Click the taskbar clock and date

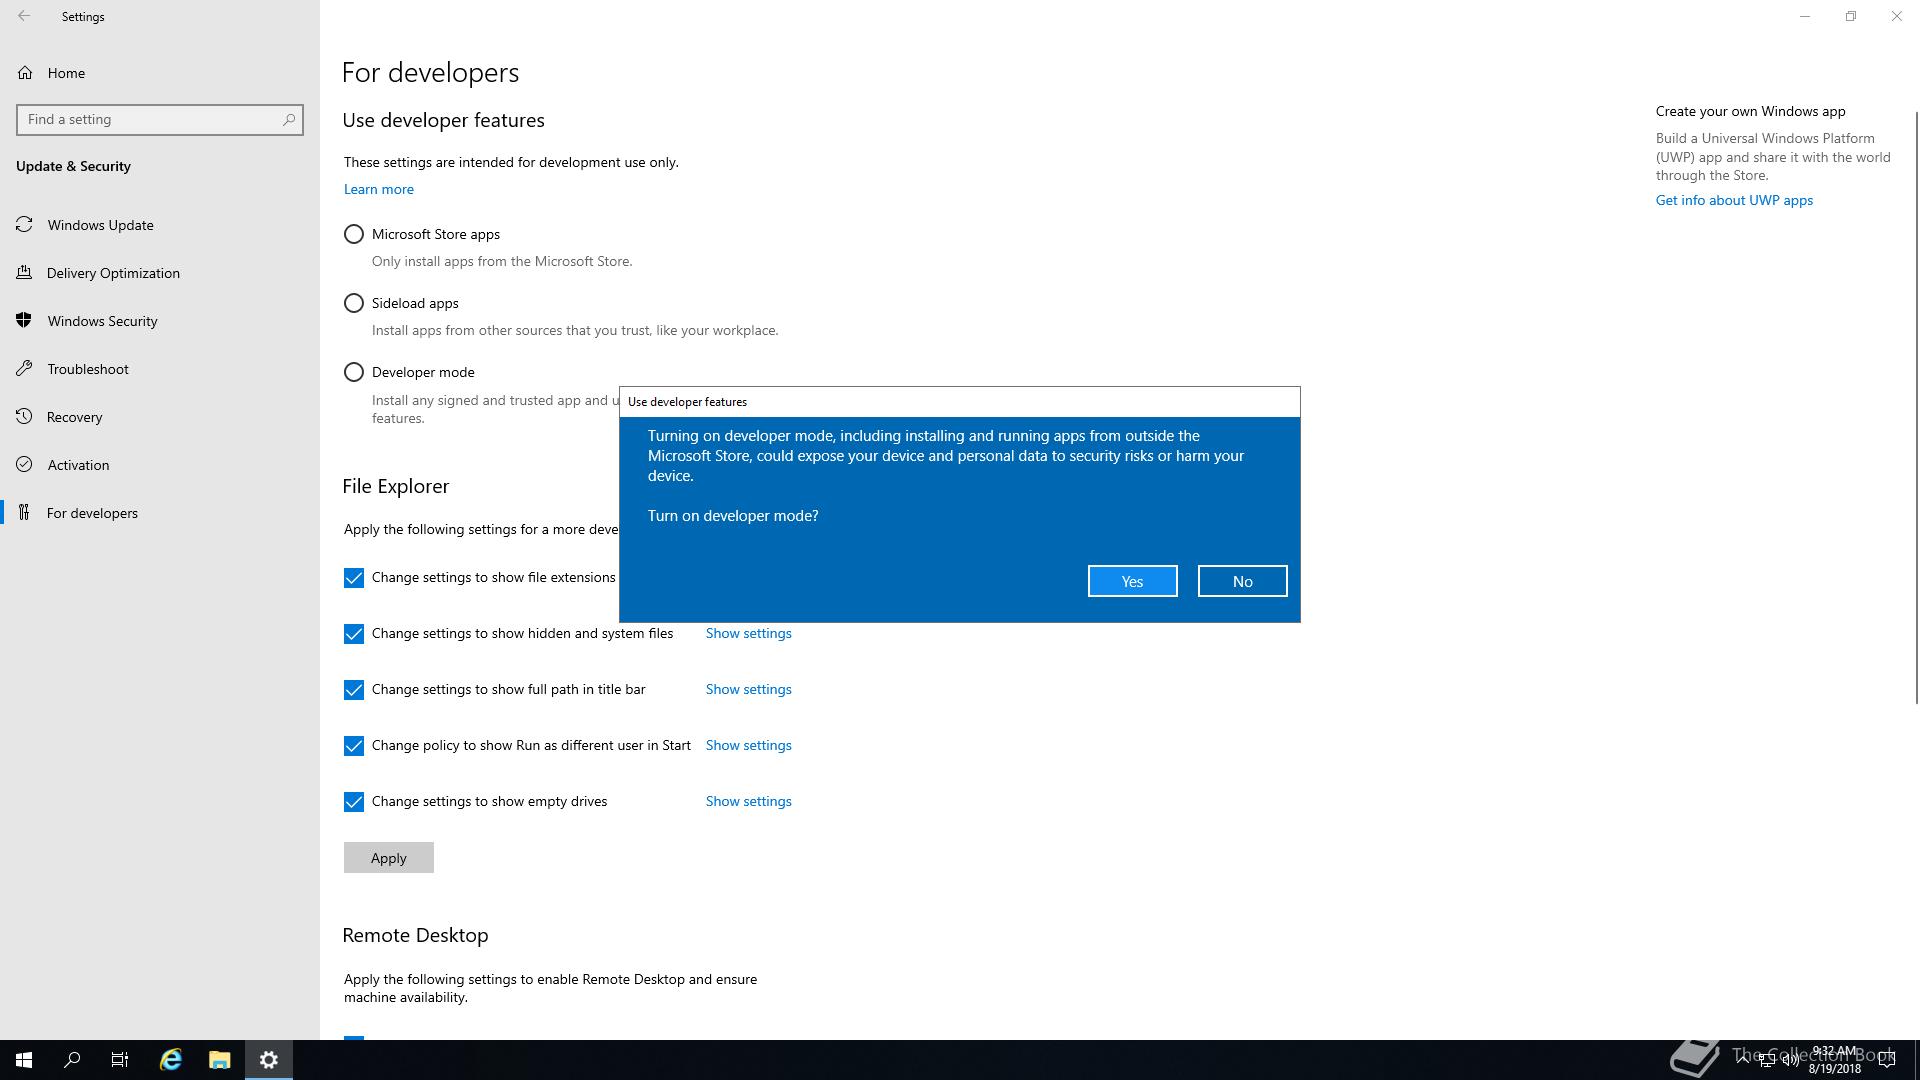point(1834,1060)
